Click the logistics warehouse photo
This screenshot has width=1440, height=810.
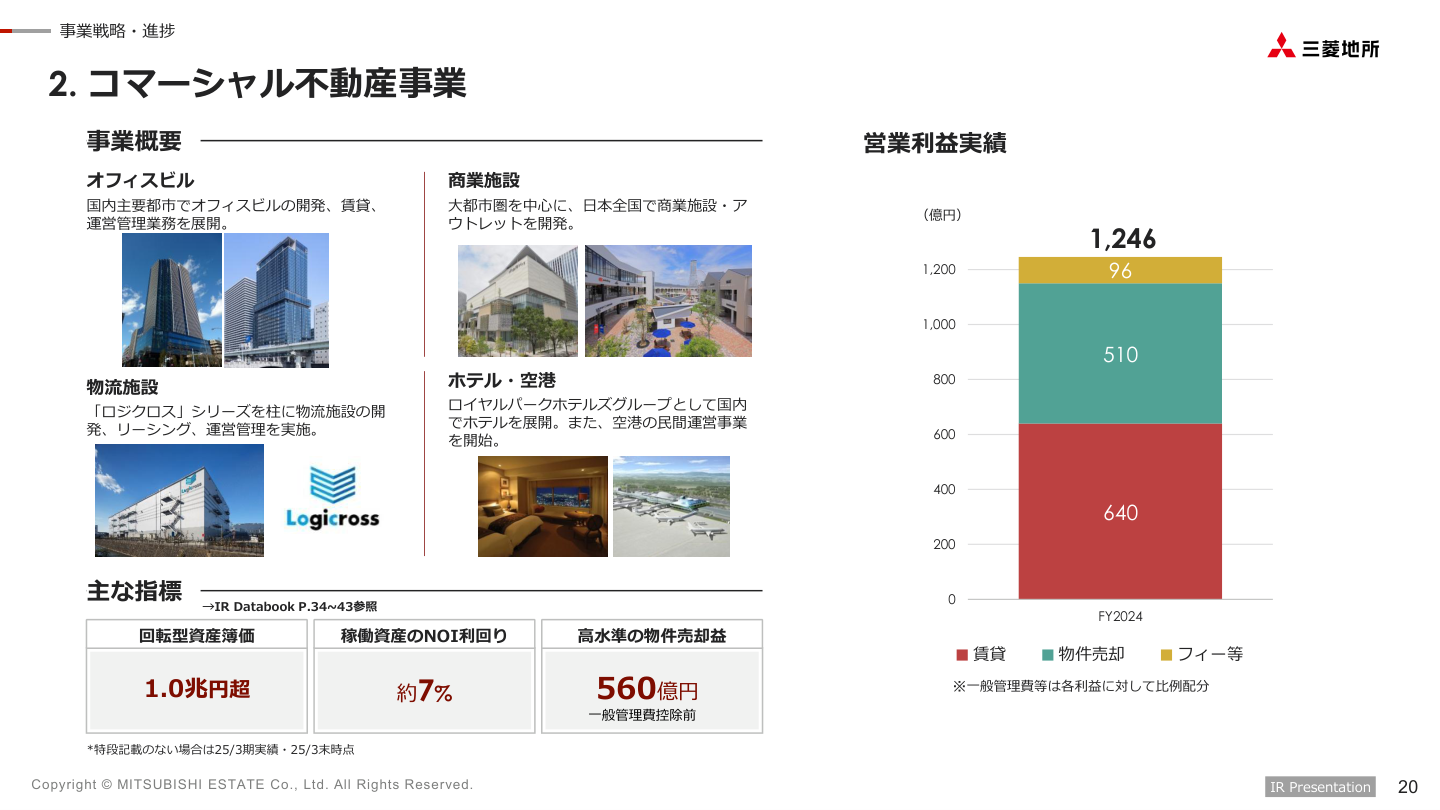(179, 500)
